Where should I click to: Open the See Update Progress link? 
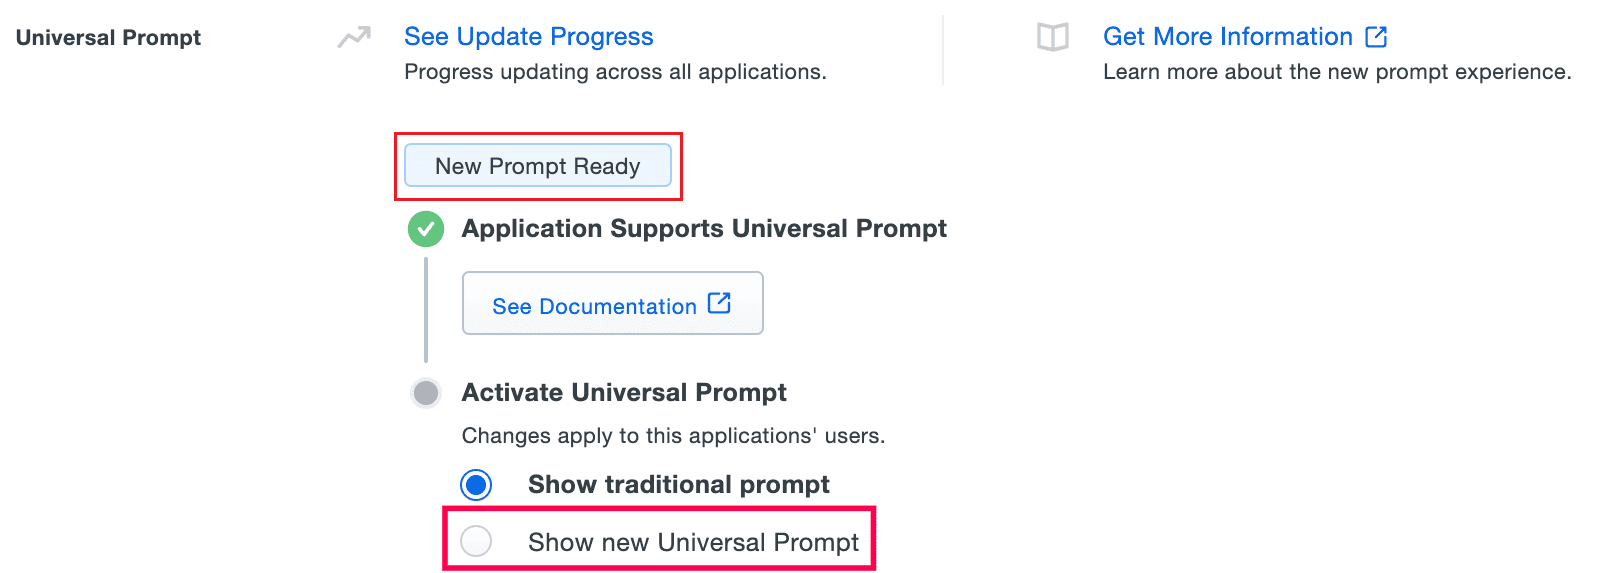528,37
